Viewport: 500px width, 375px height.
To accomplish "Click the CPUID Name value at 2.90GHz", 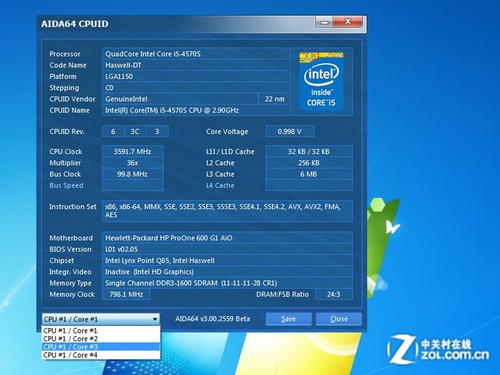I will tap(196, 110).
